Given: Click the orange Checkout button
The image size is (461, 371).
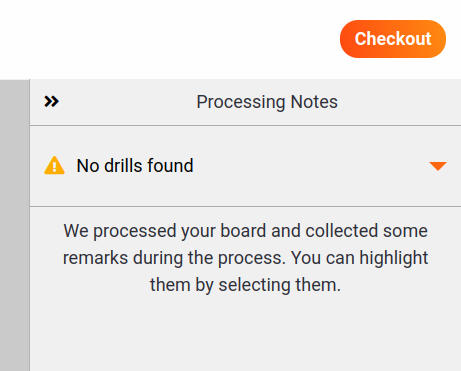Looking at the screenshot, I should point(393,39).
